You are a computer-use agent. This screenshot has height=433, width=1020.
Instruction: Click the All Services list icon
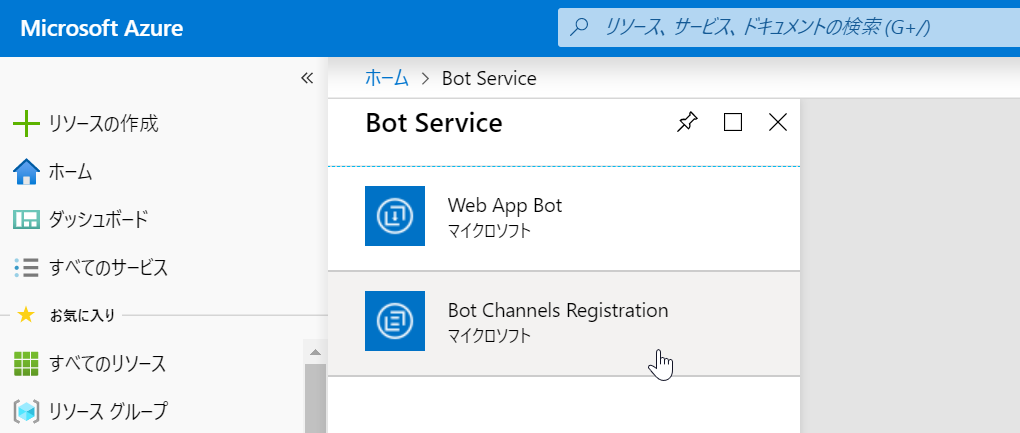point(26,267)
